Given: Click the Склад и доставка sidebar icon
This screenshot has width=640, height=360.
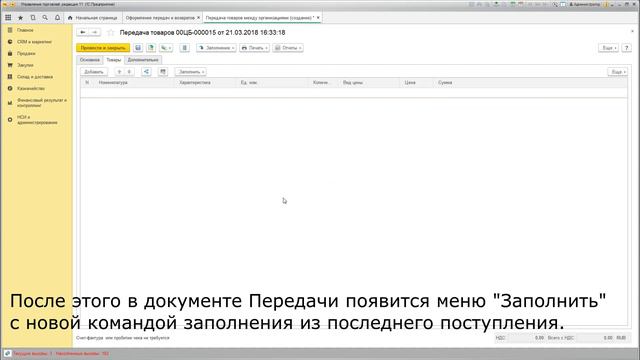Looking at the screenshot, I should click(x=10, y=77).
